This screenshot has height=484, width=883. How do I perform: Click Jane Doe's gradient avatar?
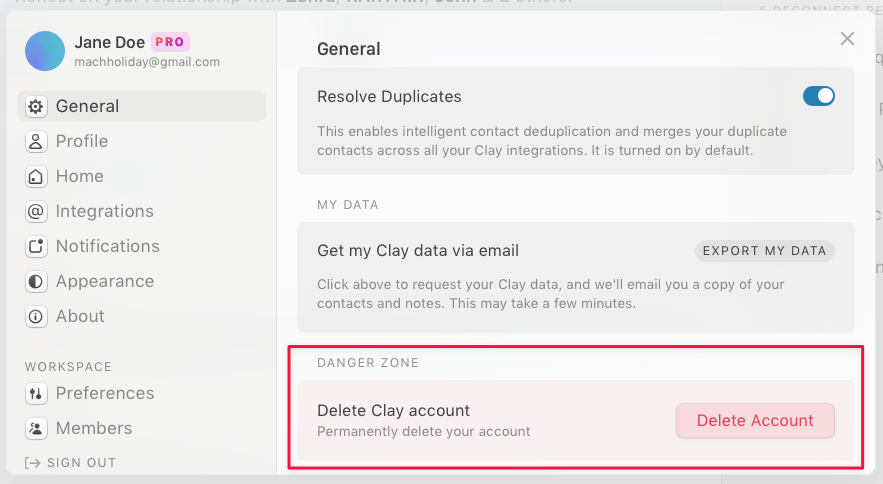(45, 51)
